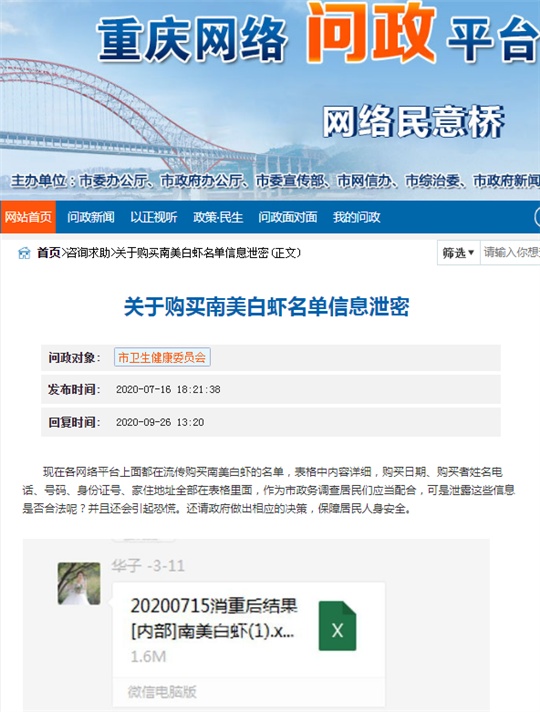Open 问政面对面 navigation item

pyautogui.click(x=288, y=217)
